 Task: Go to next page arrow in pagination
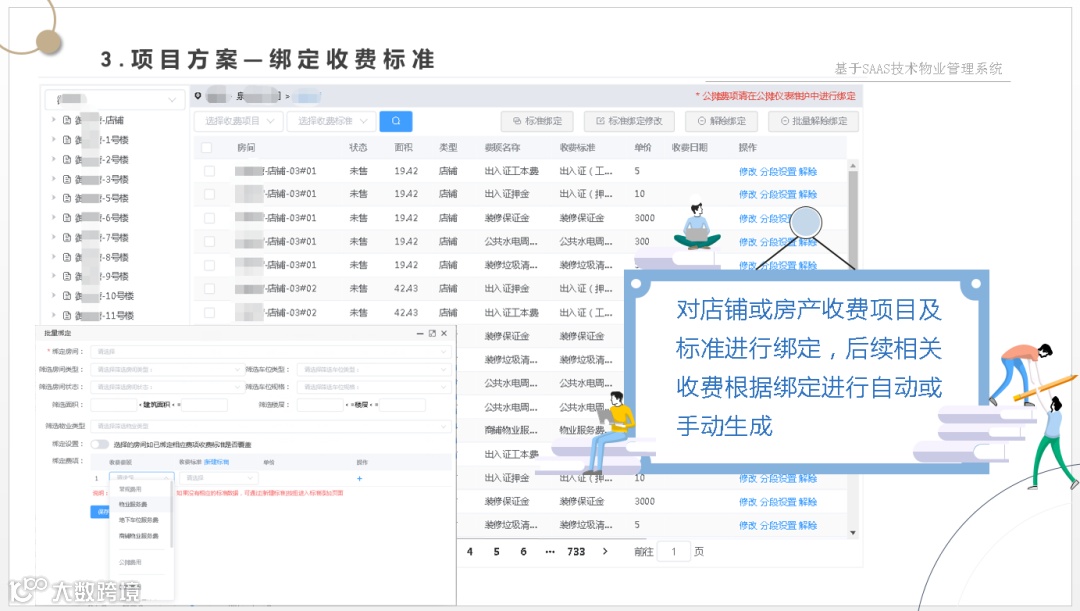click(605, 551)
